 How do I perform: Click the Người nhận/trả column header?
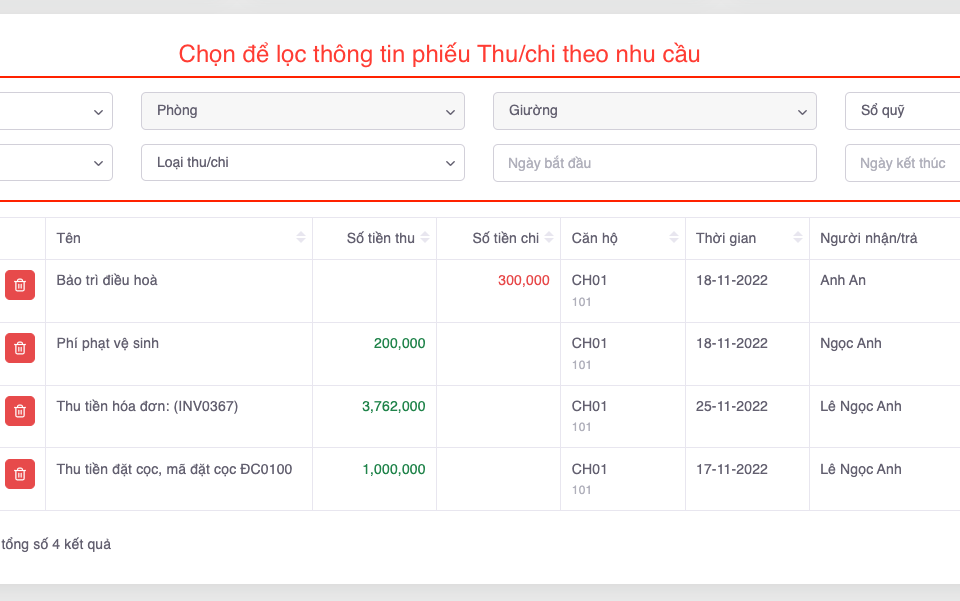tap(868, 238)
